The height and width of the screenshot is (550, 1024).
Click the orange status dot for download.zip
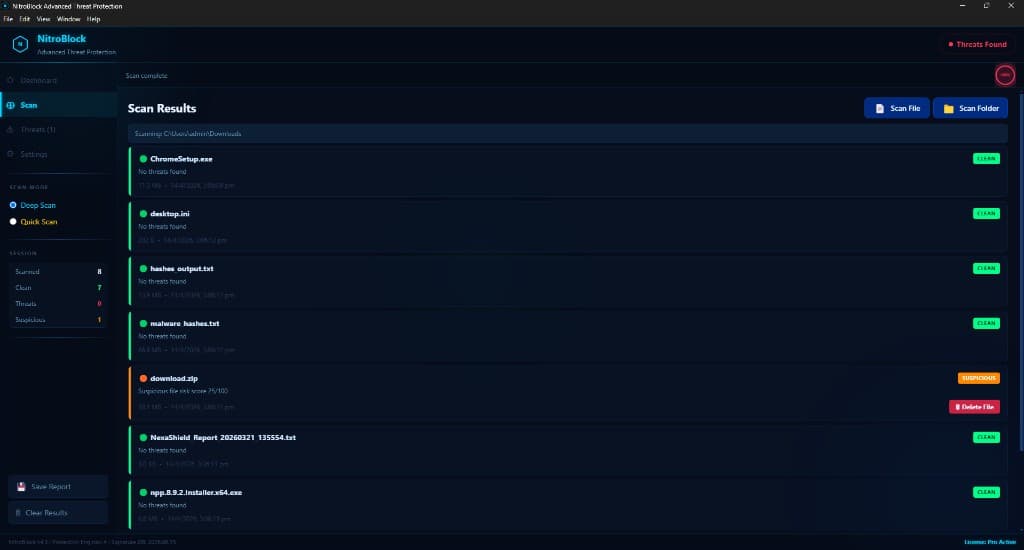pyautogui.click(x=143, y=378)
